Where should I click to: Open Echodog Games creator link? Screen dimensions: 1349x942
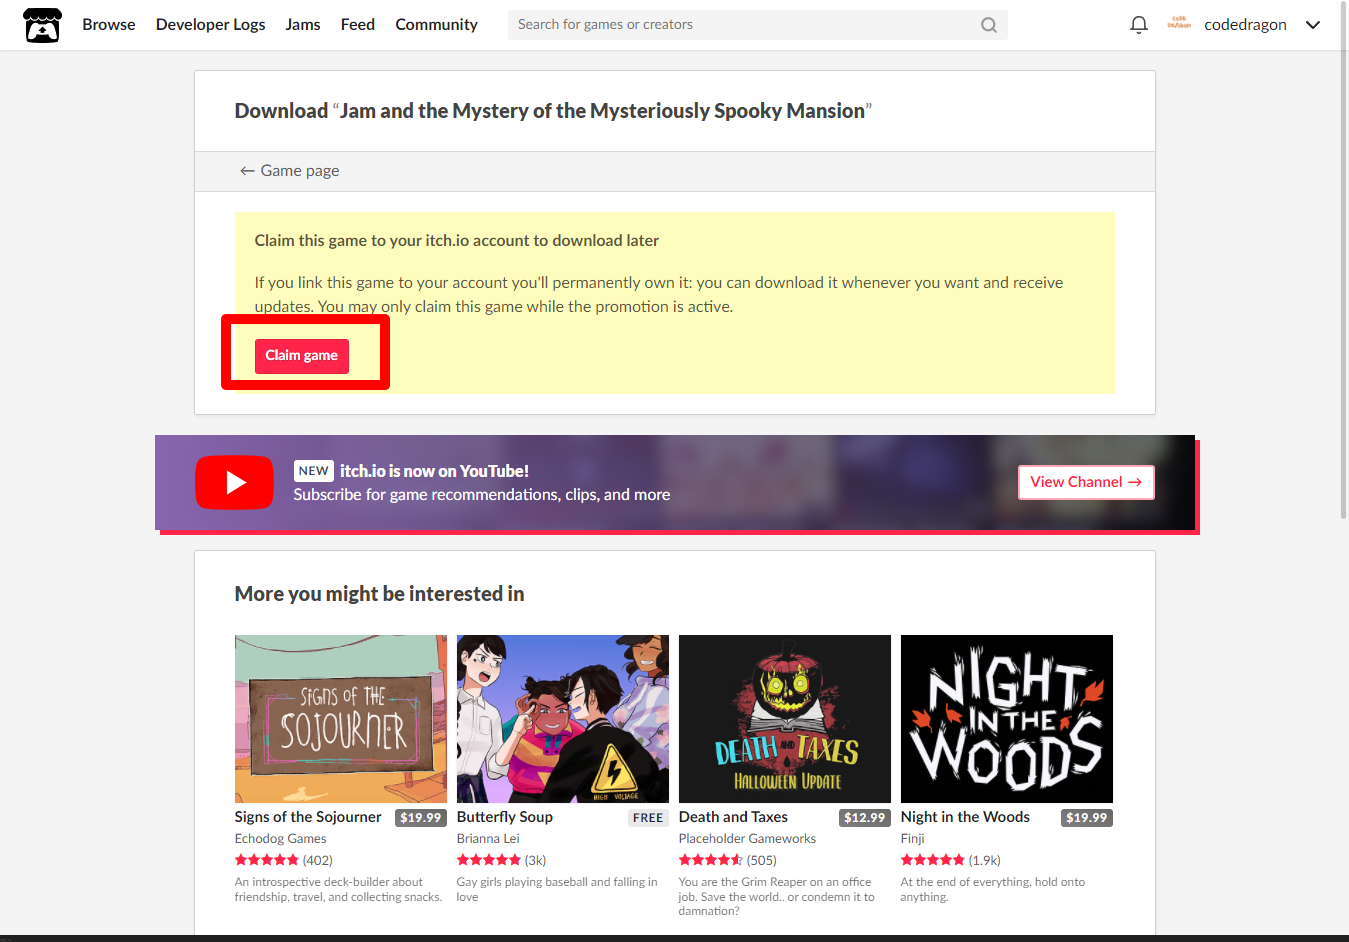pyautogui.click(x=281, y=839)
